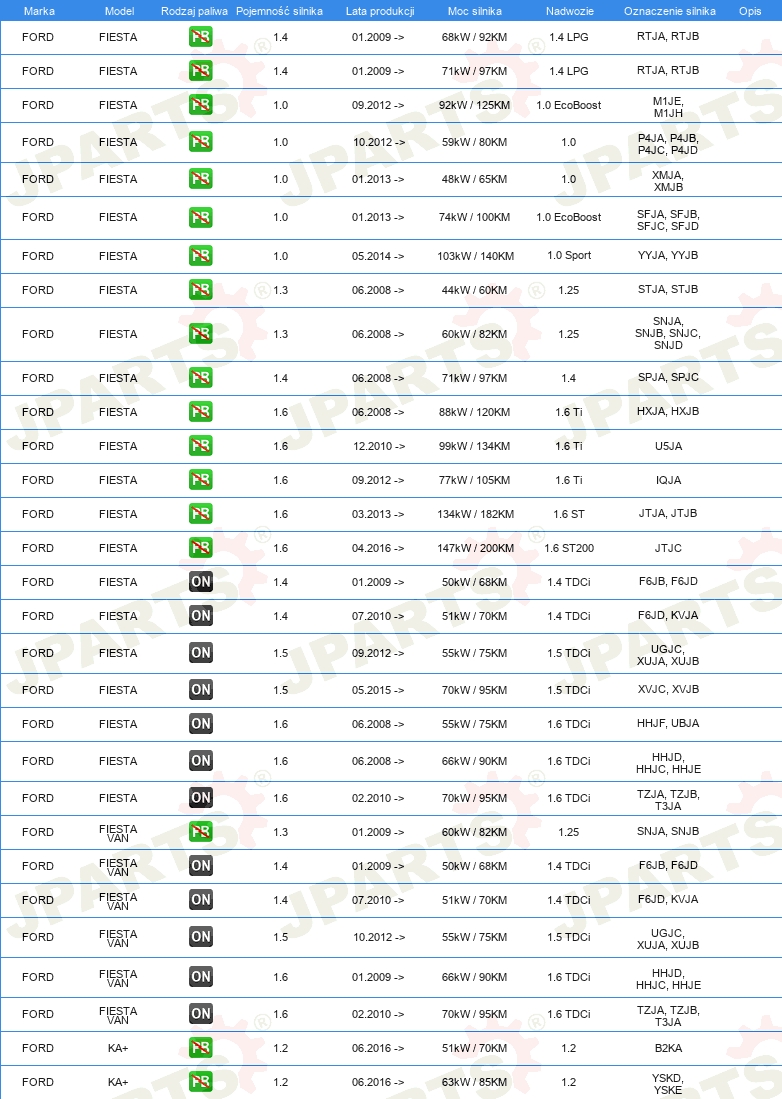Viewport: 782px width, 1099px height.
Task: Click petrol icon in B2KA row
Action: [x=200, y=1048]
